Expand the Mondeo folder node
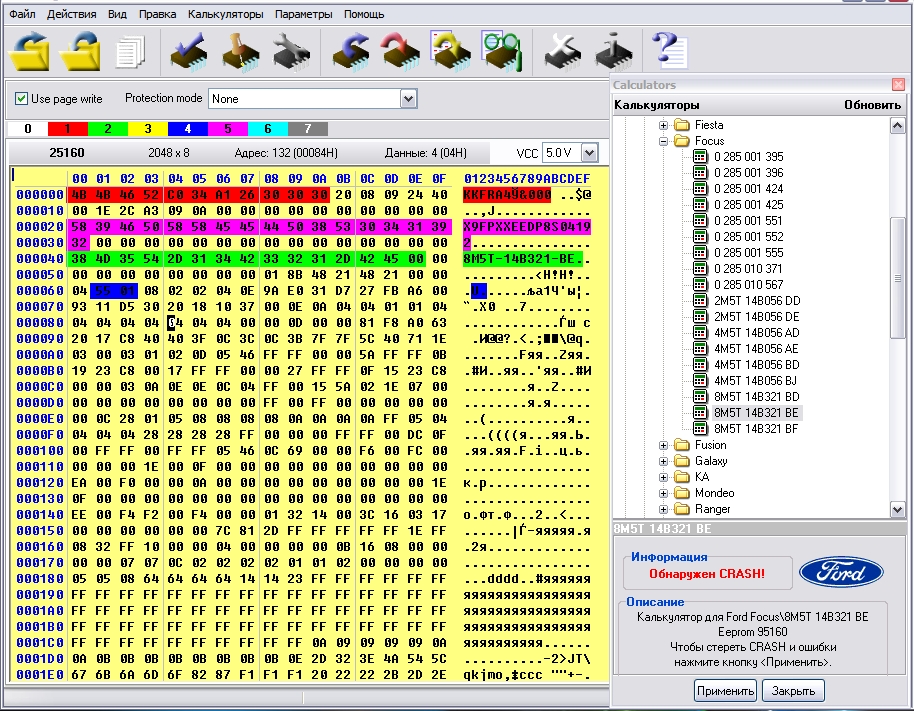 [663, 493]
